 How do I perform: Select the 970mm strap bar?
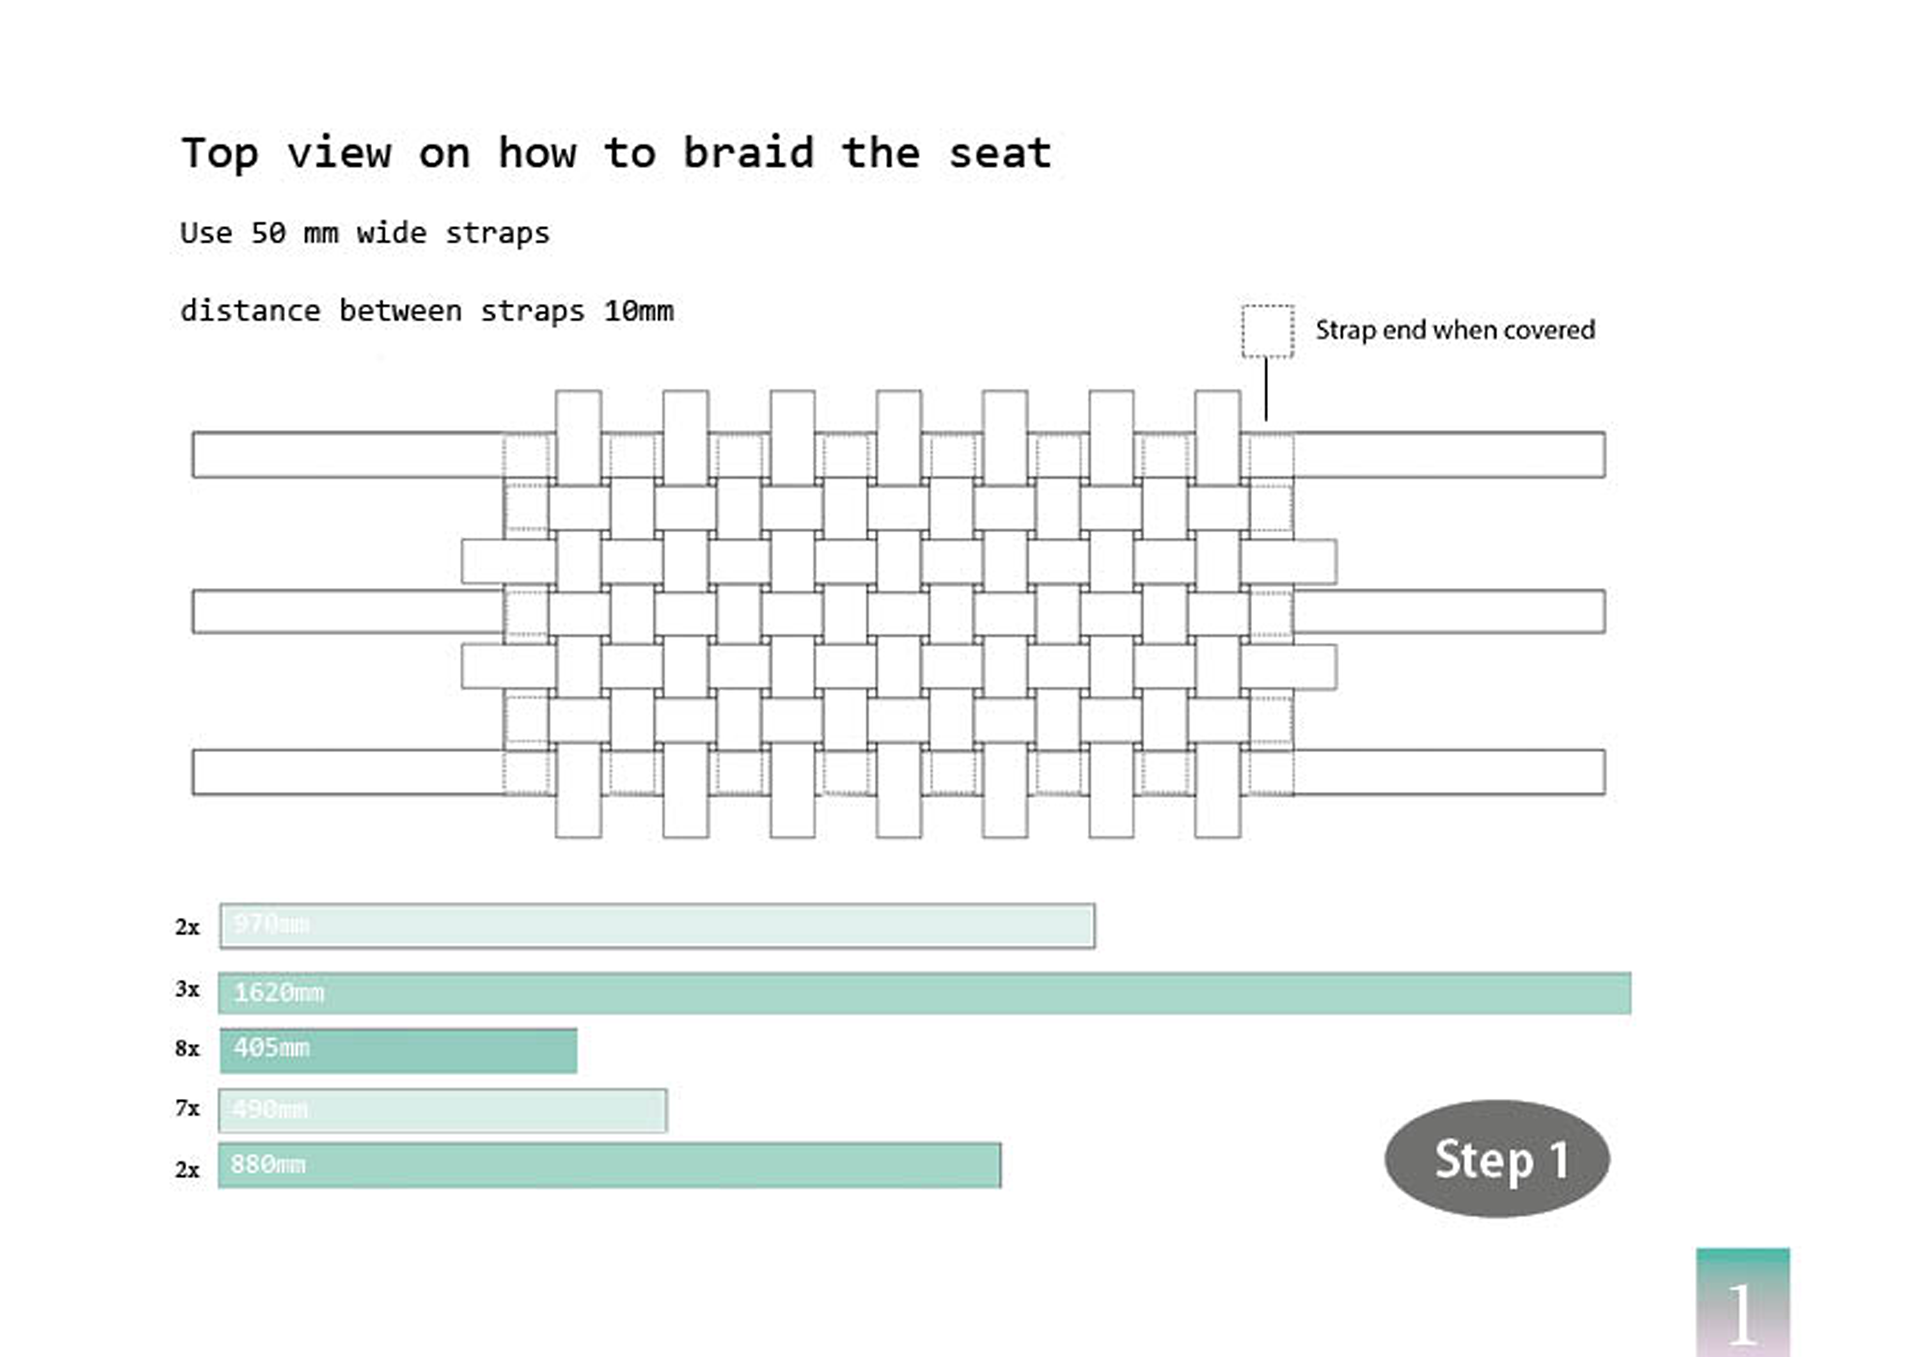[x=657, y=926]
